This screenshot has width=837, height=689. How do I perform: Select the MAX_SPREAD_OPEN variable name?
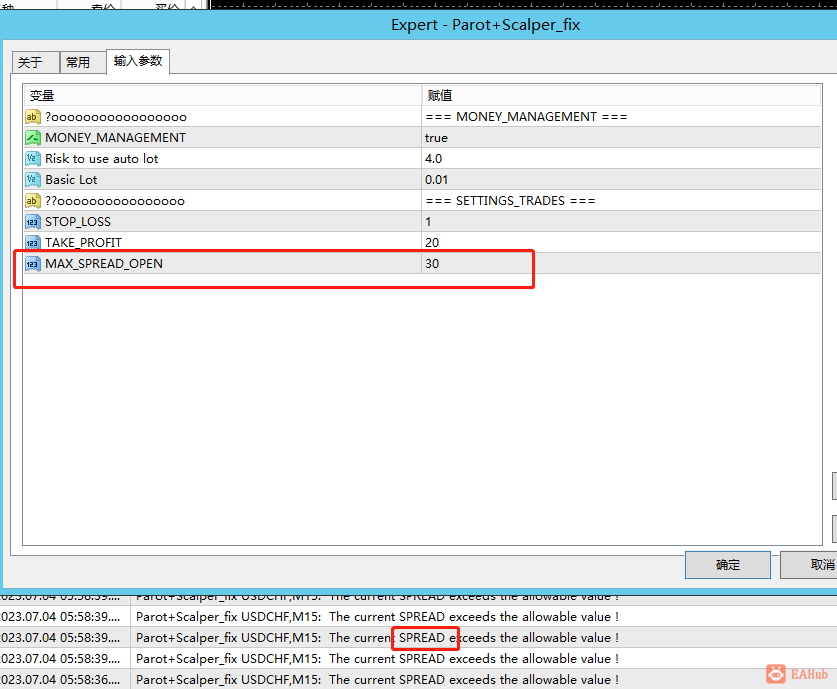[x=104, y=264]
